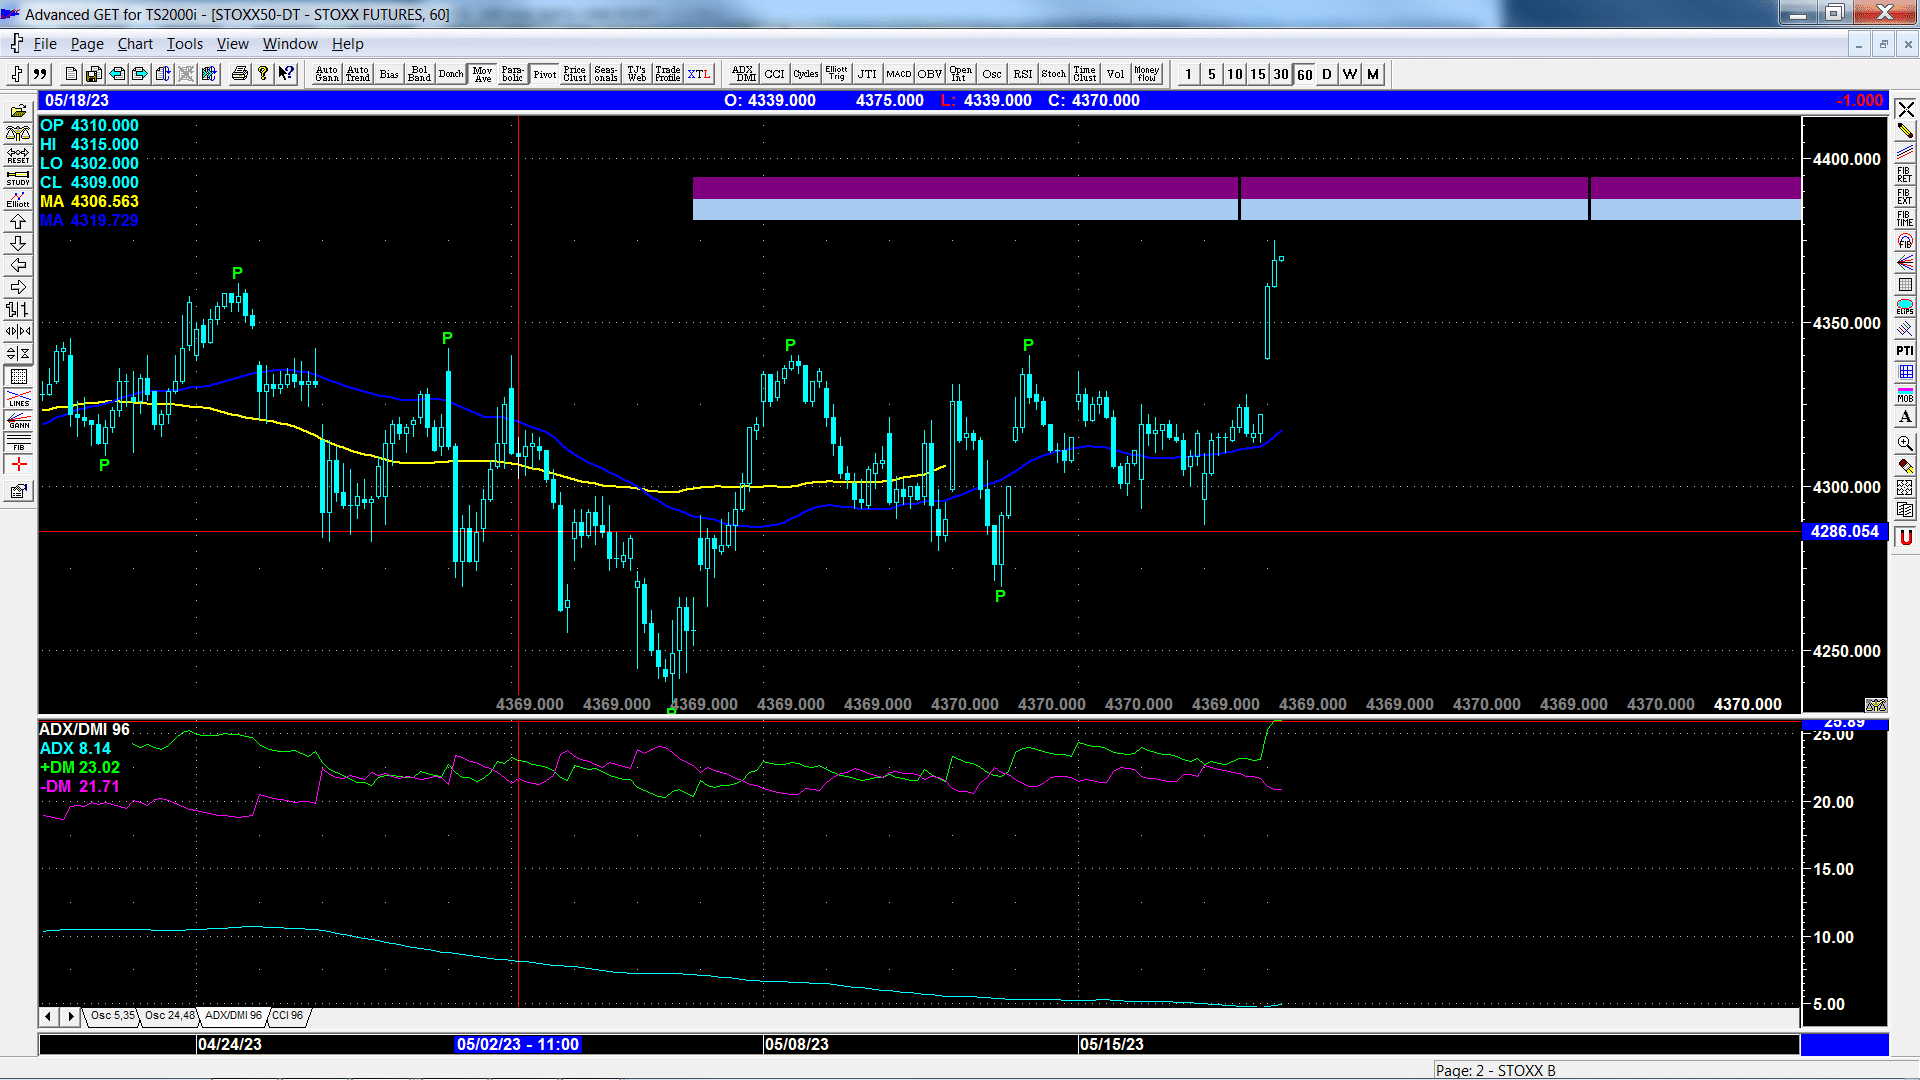Select the eraser tool in right toolbar
Viewport: 1920px width, 1080px height.
point(1905,466)
